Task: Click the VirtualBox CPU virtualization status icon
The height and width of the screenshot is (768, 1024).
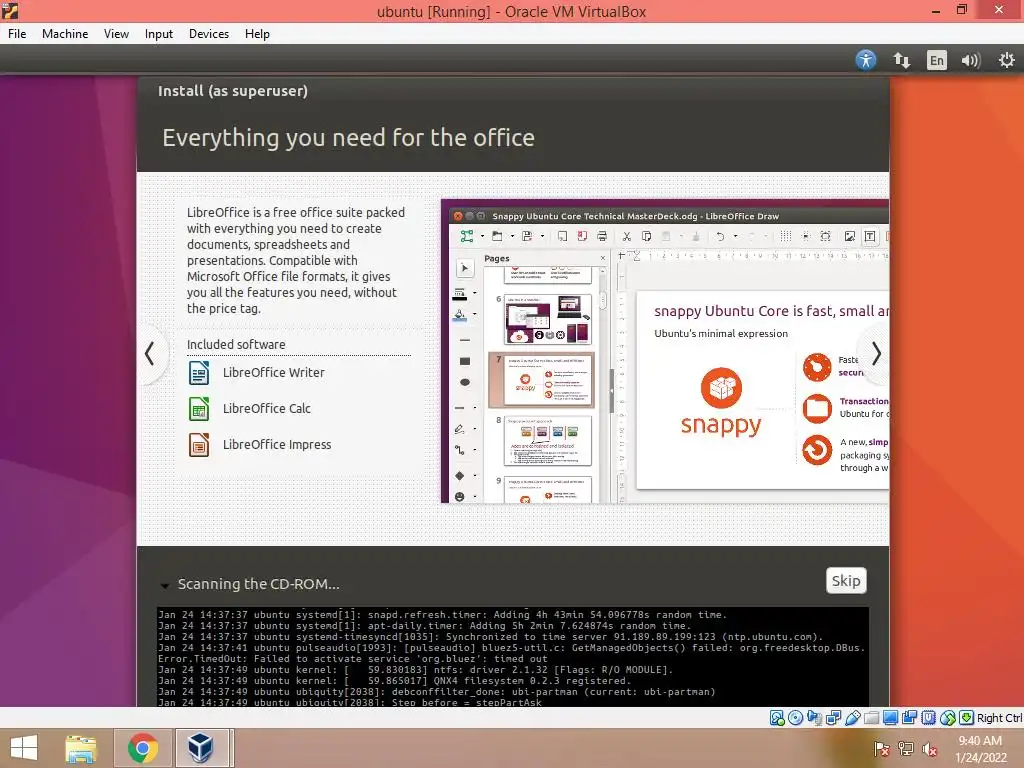Action: pyautogui.click(x=928, y=718)
